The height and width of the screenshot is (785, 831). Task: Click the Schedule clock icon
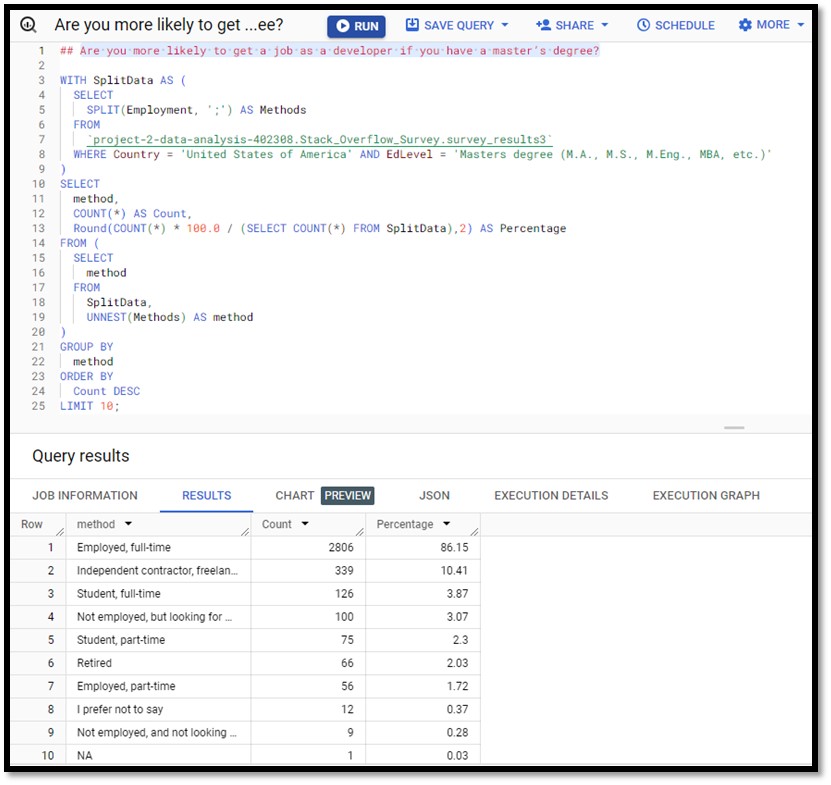[643, 25]
